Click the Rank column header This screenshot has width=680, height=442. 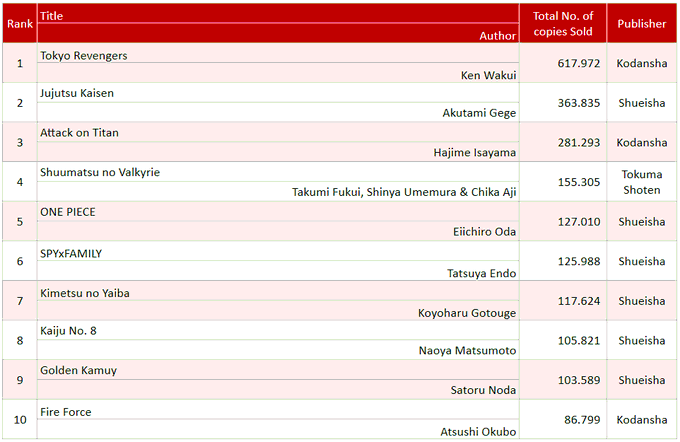20,24
